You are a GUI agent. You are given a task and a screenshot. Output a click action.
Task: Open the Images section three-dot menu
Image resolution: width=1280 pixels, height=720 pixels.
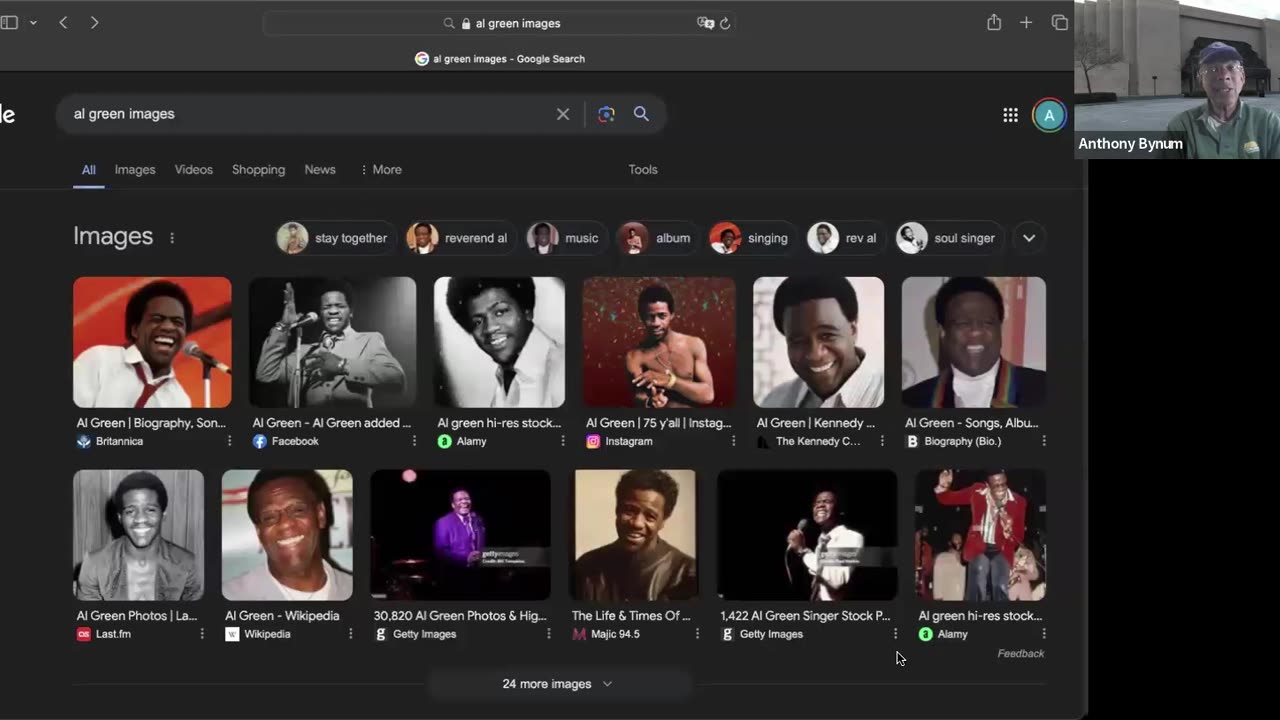[x=172, y=238]
